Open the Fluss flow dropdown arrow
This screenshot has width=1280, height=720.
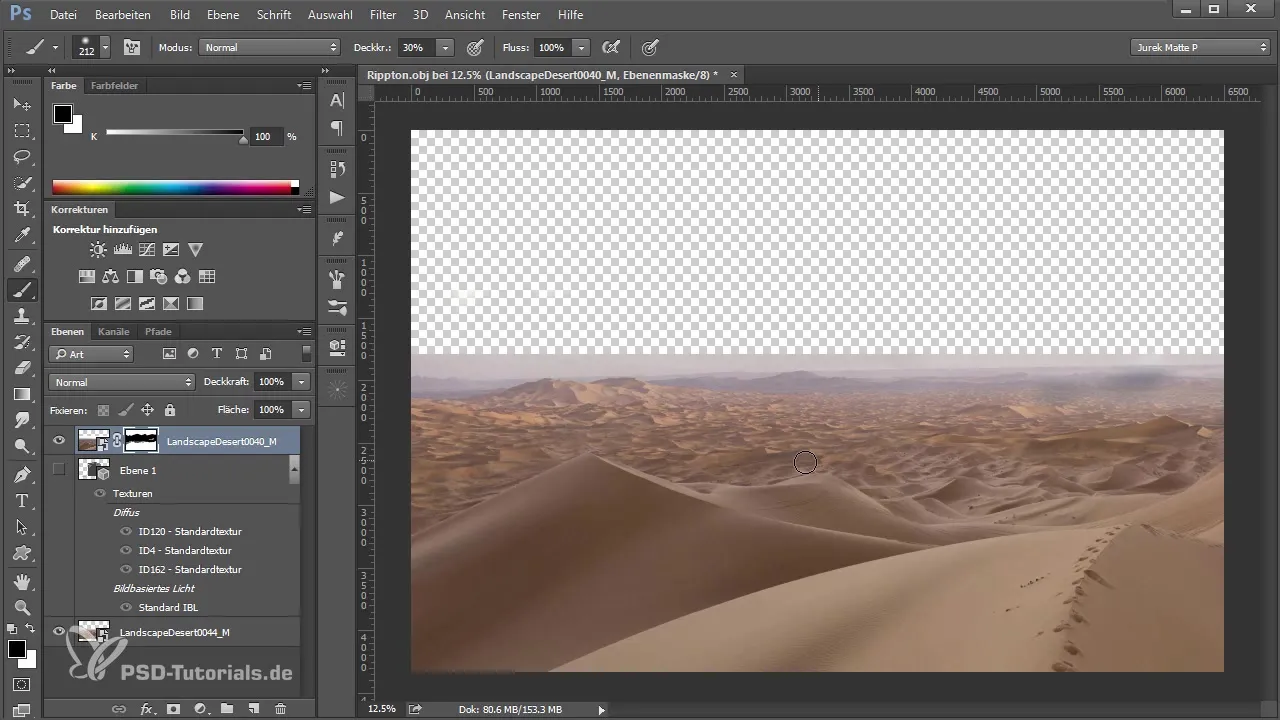pos(582,47)
